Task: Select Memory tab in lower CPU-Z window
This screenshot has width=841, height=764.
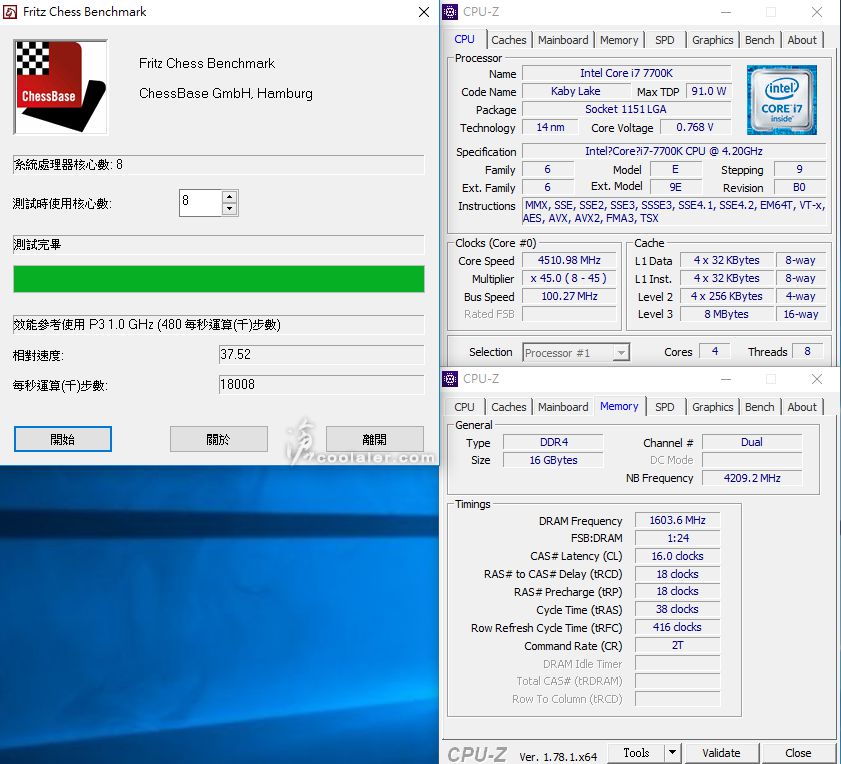Action: click(619, 406)
